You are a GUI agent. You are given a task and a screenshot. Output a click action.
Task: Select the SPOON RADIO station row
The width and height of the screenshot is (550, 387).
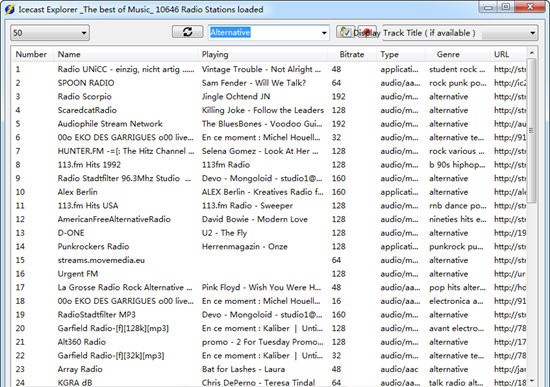click(269, 83)
